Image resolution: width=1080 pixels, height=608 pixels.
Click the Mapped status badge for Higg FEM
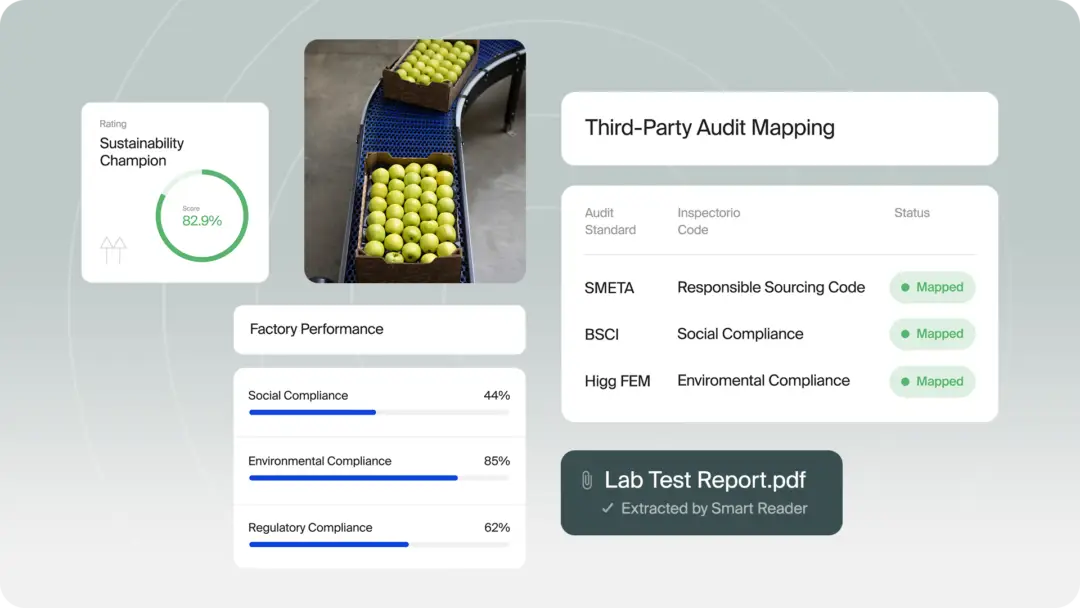tap(932, 381)
